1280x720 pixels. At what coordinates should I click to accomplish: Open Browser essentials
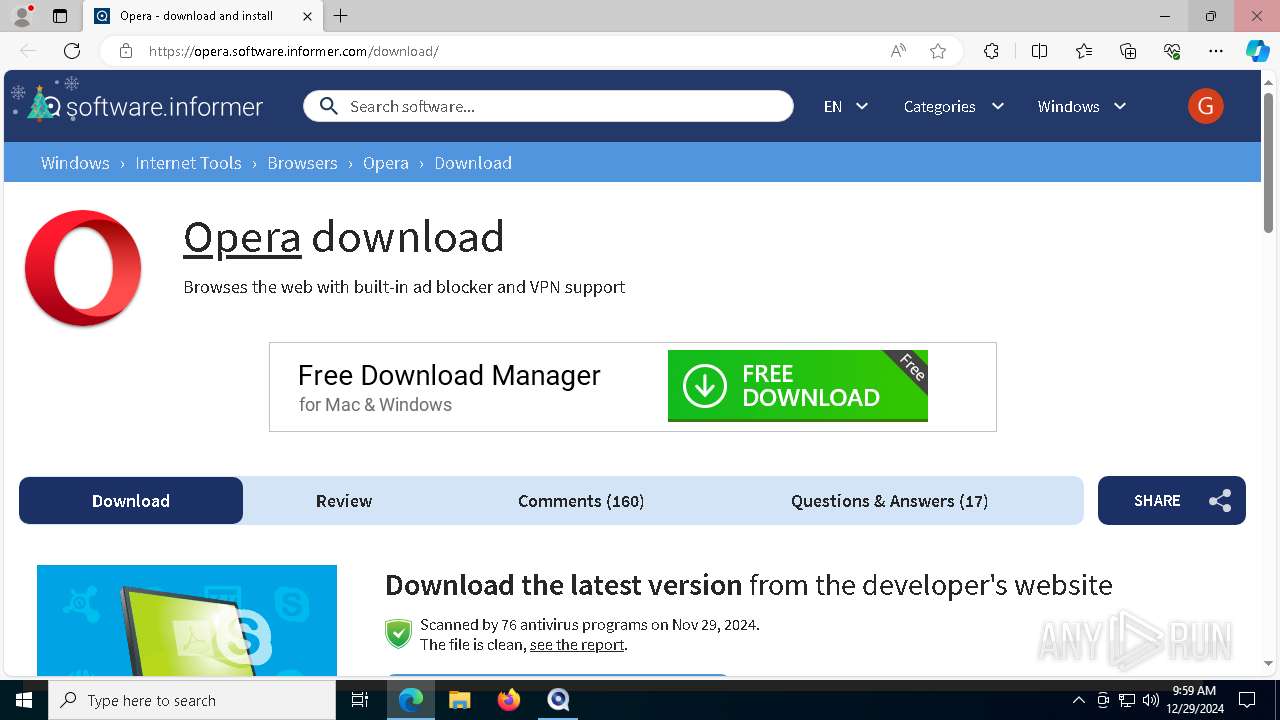point(1172,51)
